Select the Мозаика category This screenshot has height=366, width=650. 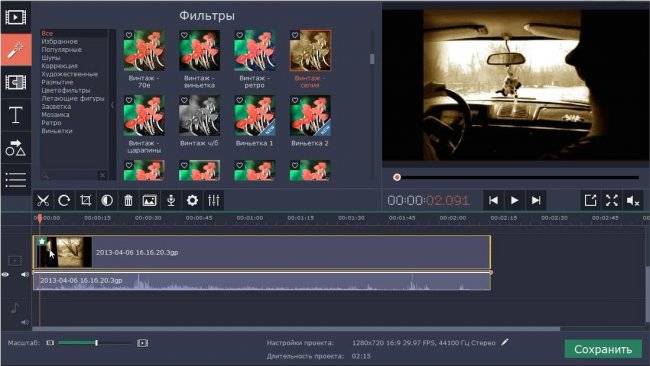[x=55, y=115]
